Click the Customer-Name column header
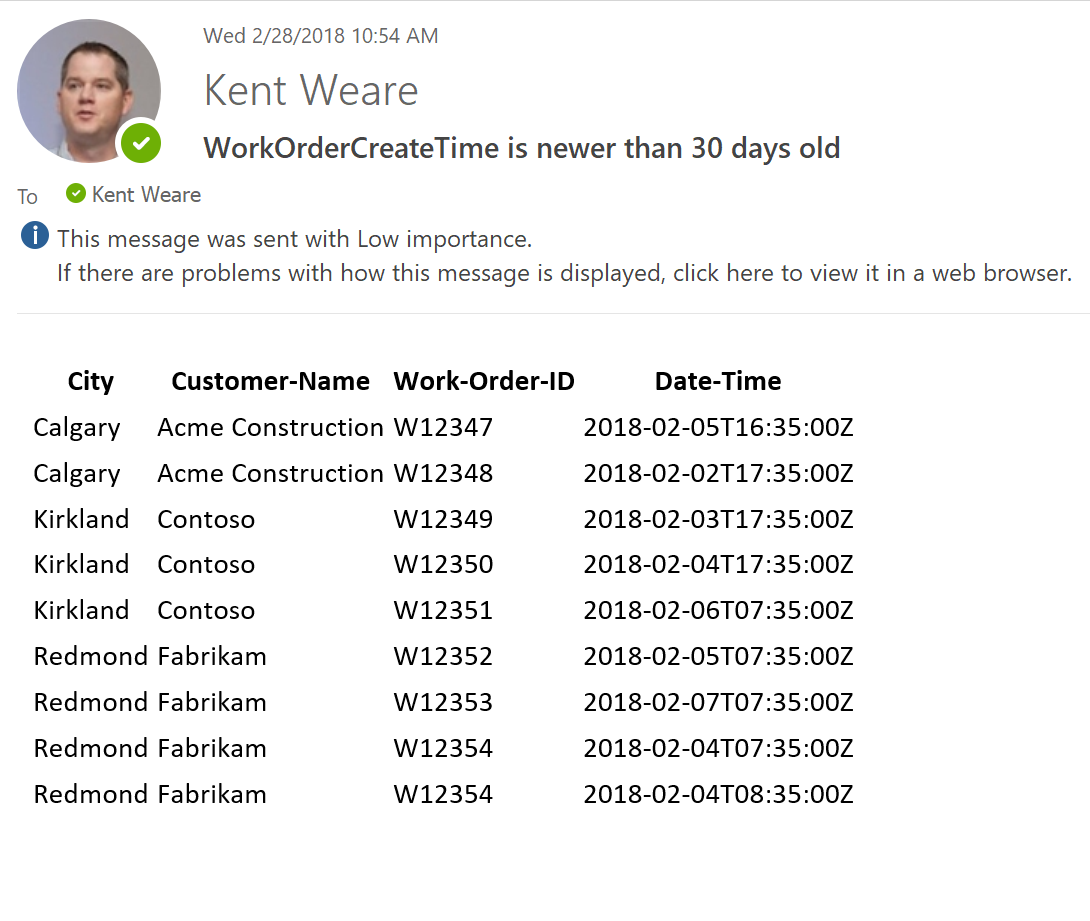The width and height of the screenshot is (1090, 921). click(x=270, y=381)
